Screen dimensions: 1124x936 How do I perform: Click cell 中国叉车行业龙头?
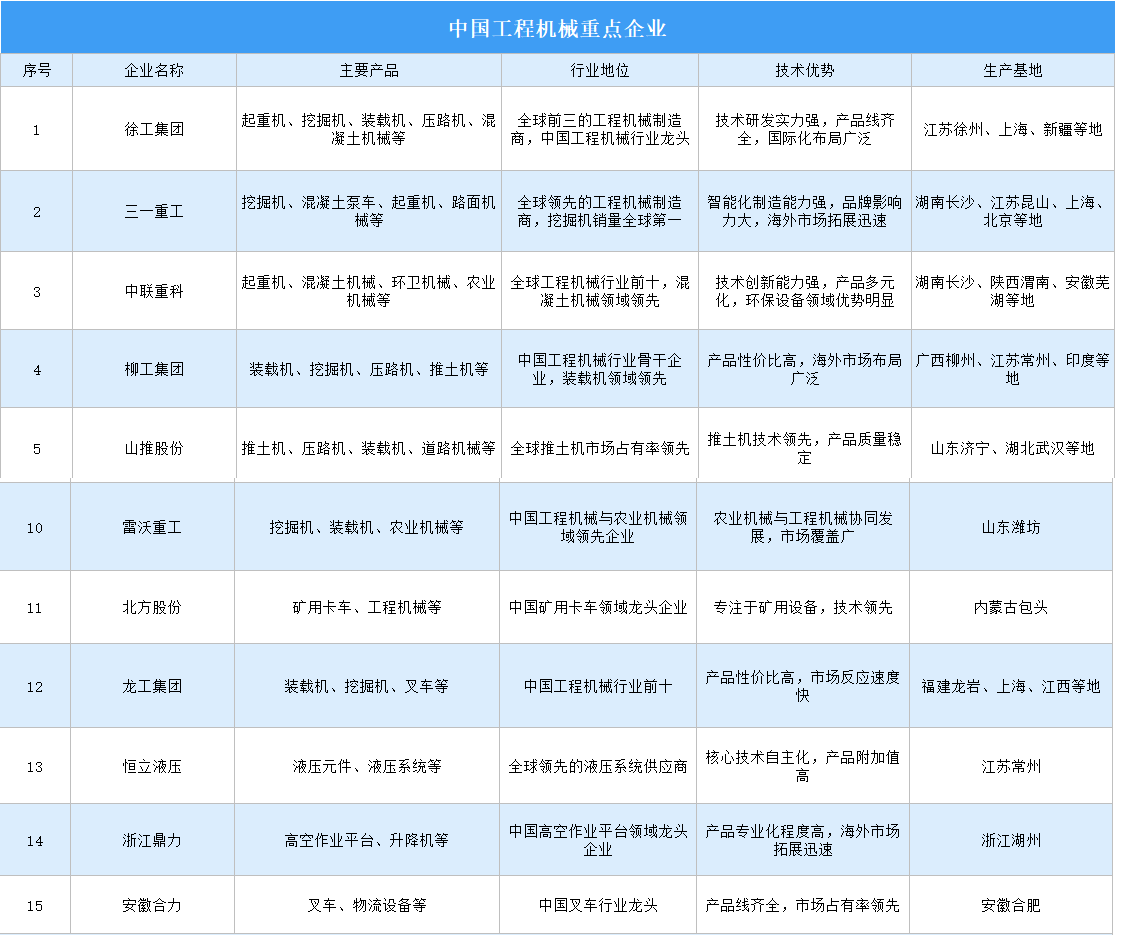click(x=598, y=906)
